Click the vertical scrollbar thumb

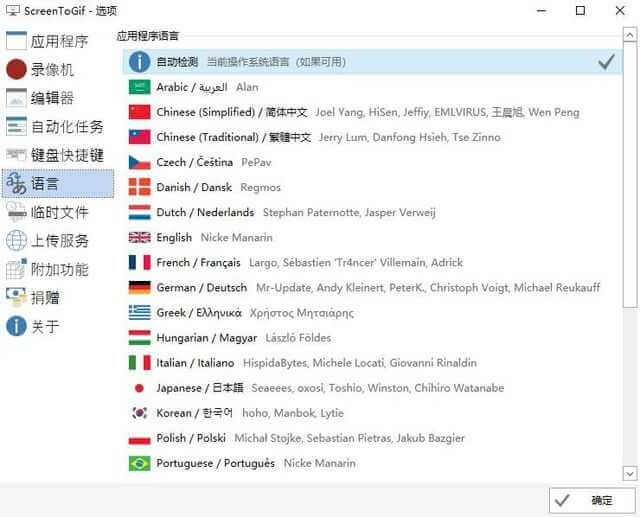[630, 175]
